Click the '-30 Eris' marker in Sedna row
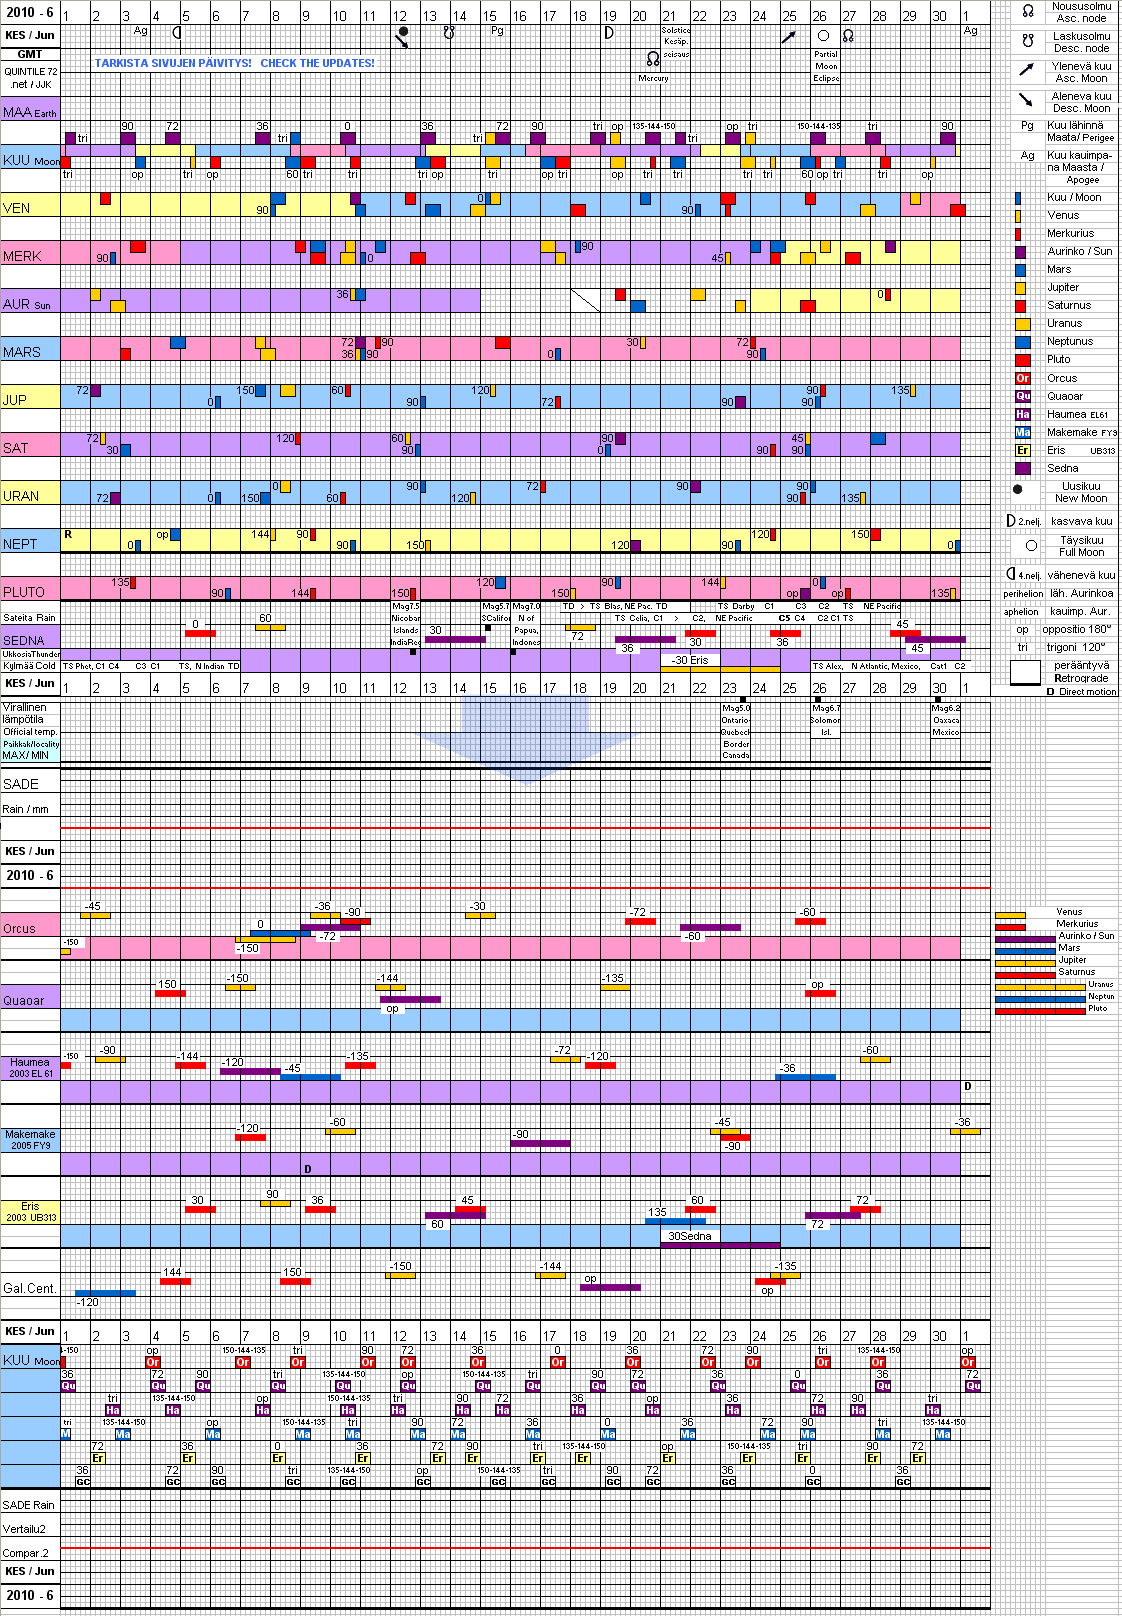1122x1616 pixels. tap(690, 660)
